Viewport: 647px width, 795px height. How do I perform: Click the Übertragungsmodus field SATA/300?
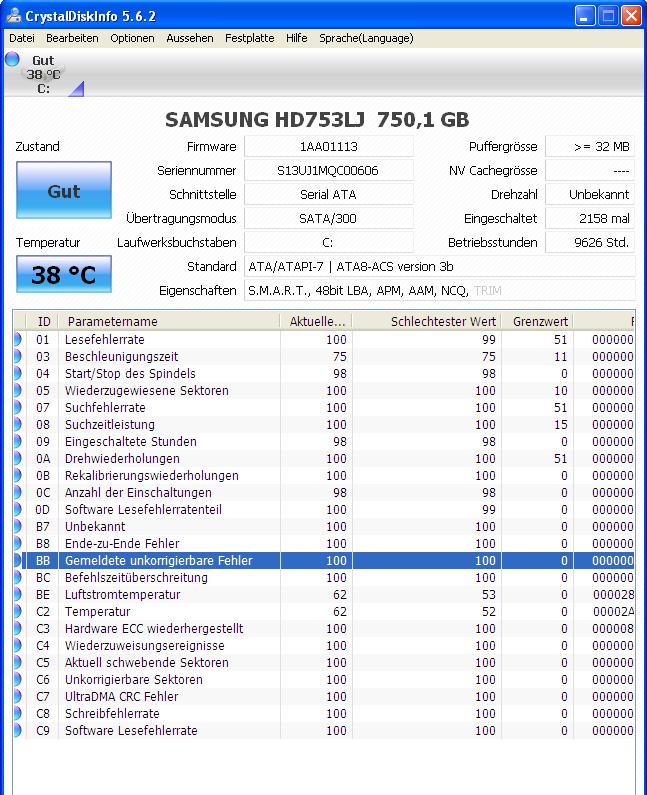[x=329, y=219]
